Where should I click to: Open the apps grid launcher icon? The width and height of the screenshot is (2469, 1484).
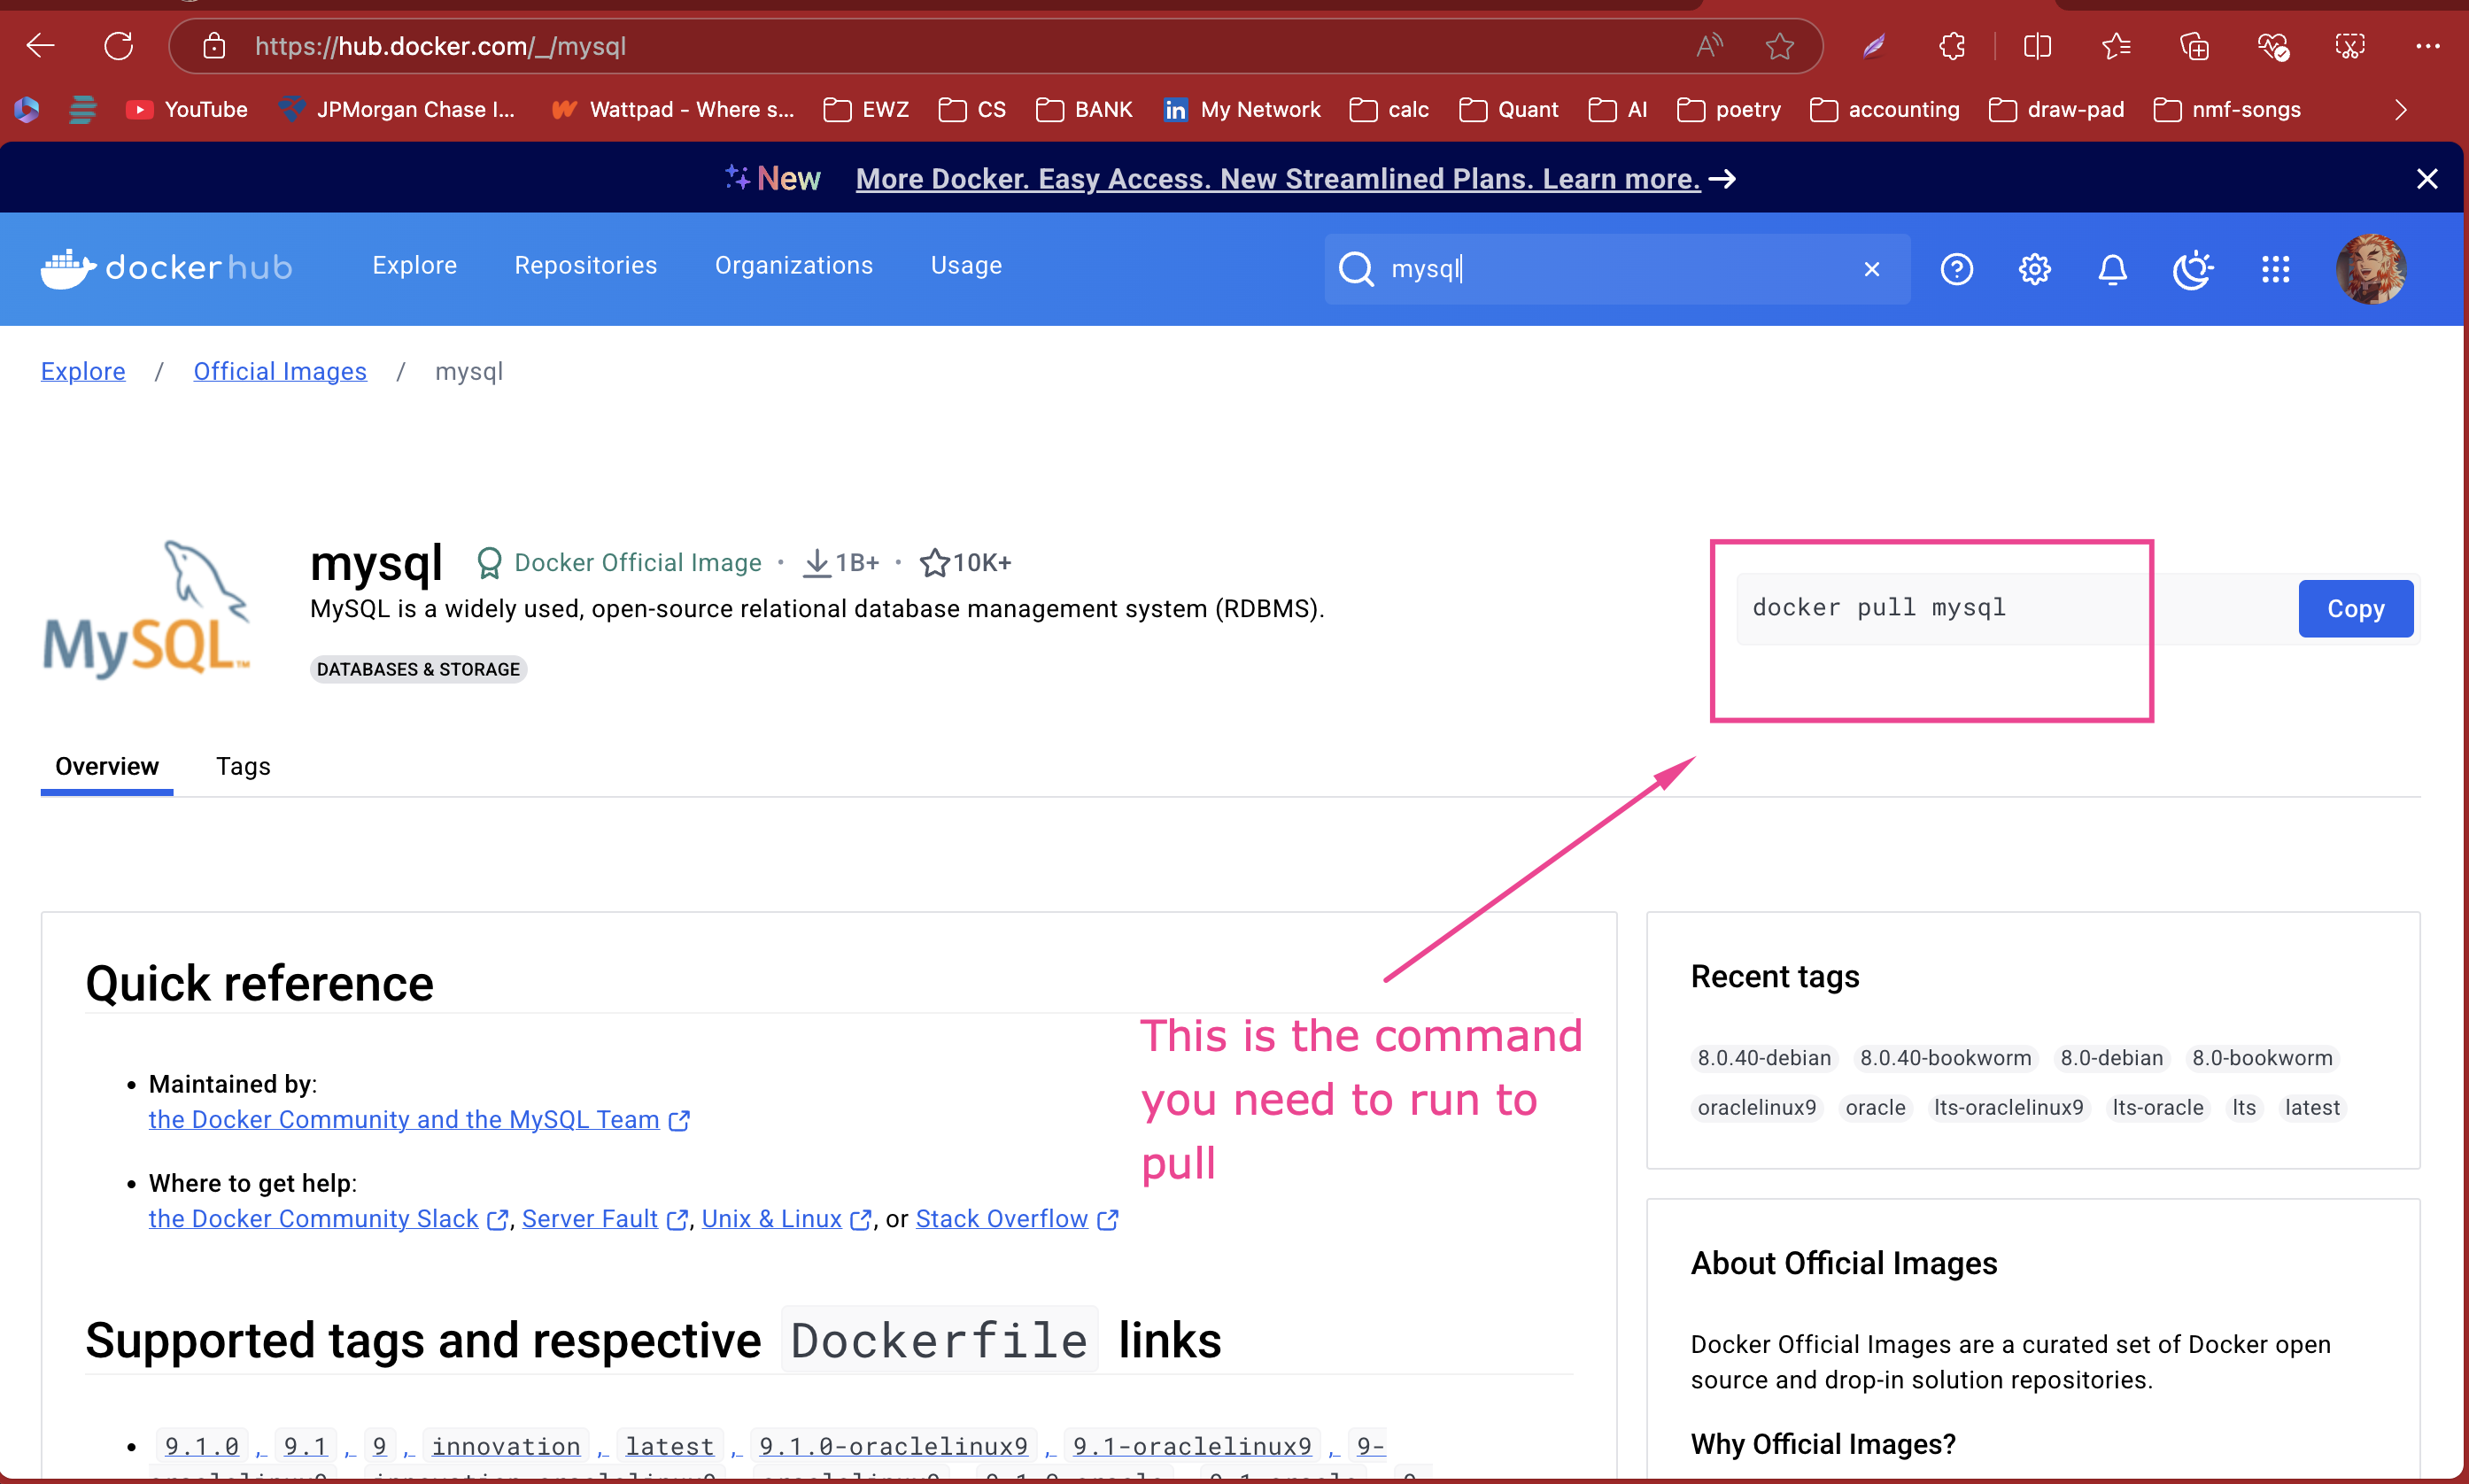[2275, 269]
